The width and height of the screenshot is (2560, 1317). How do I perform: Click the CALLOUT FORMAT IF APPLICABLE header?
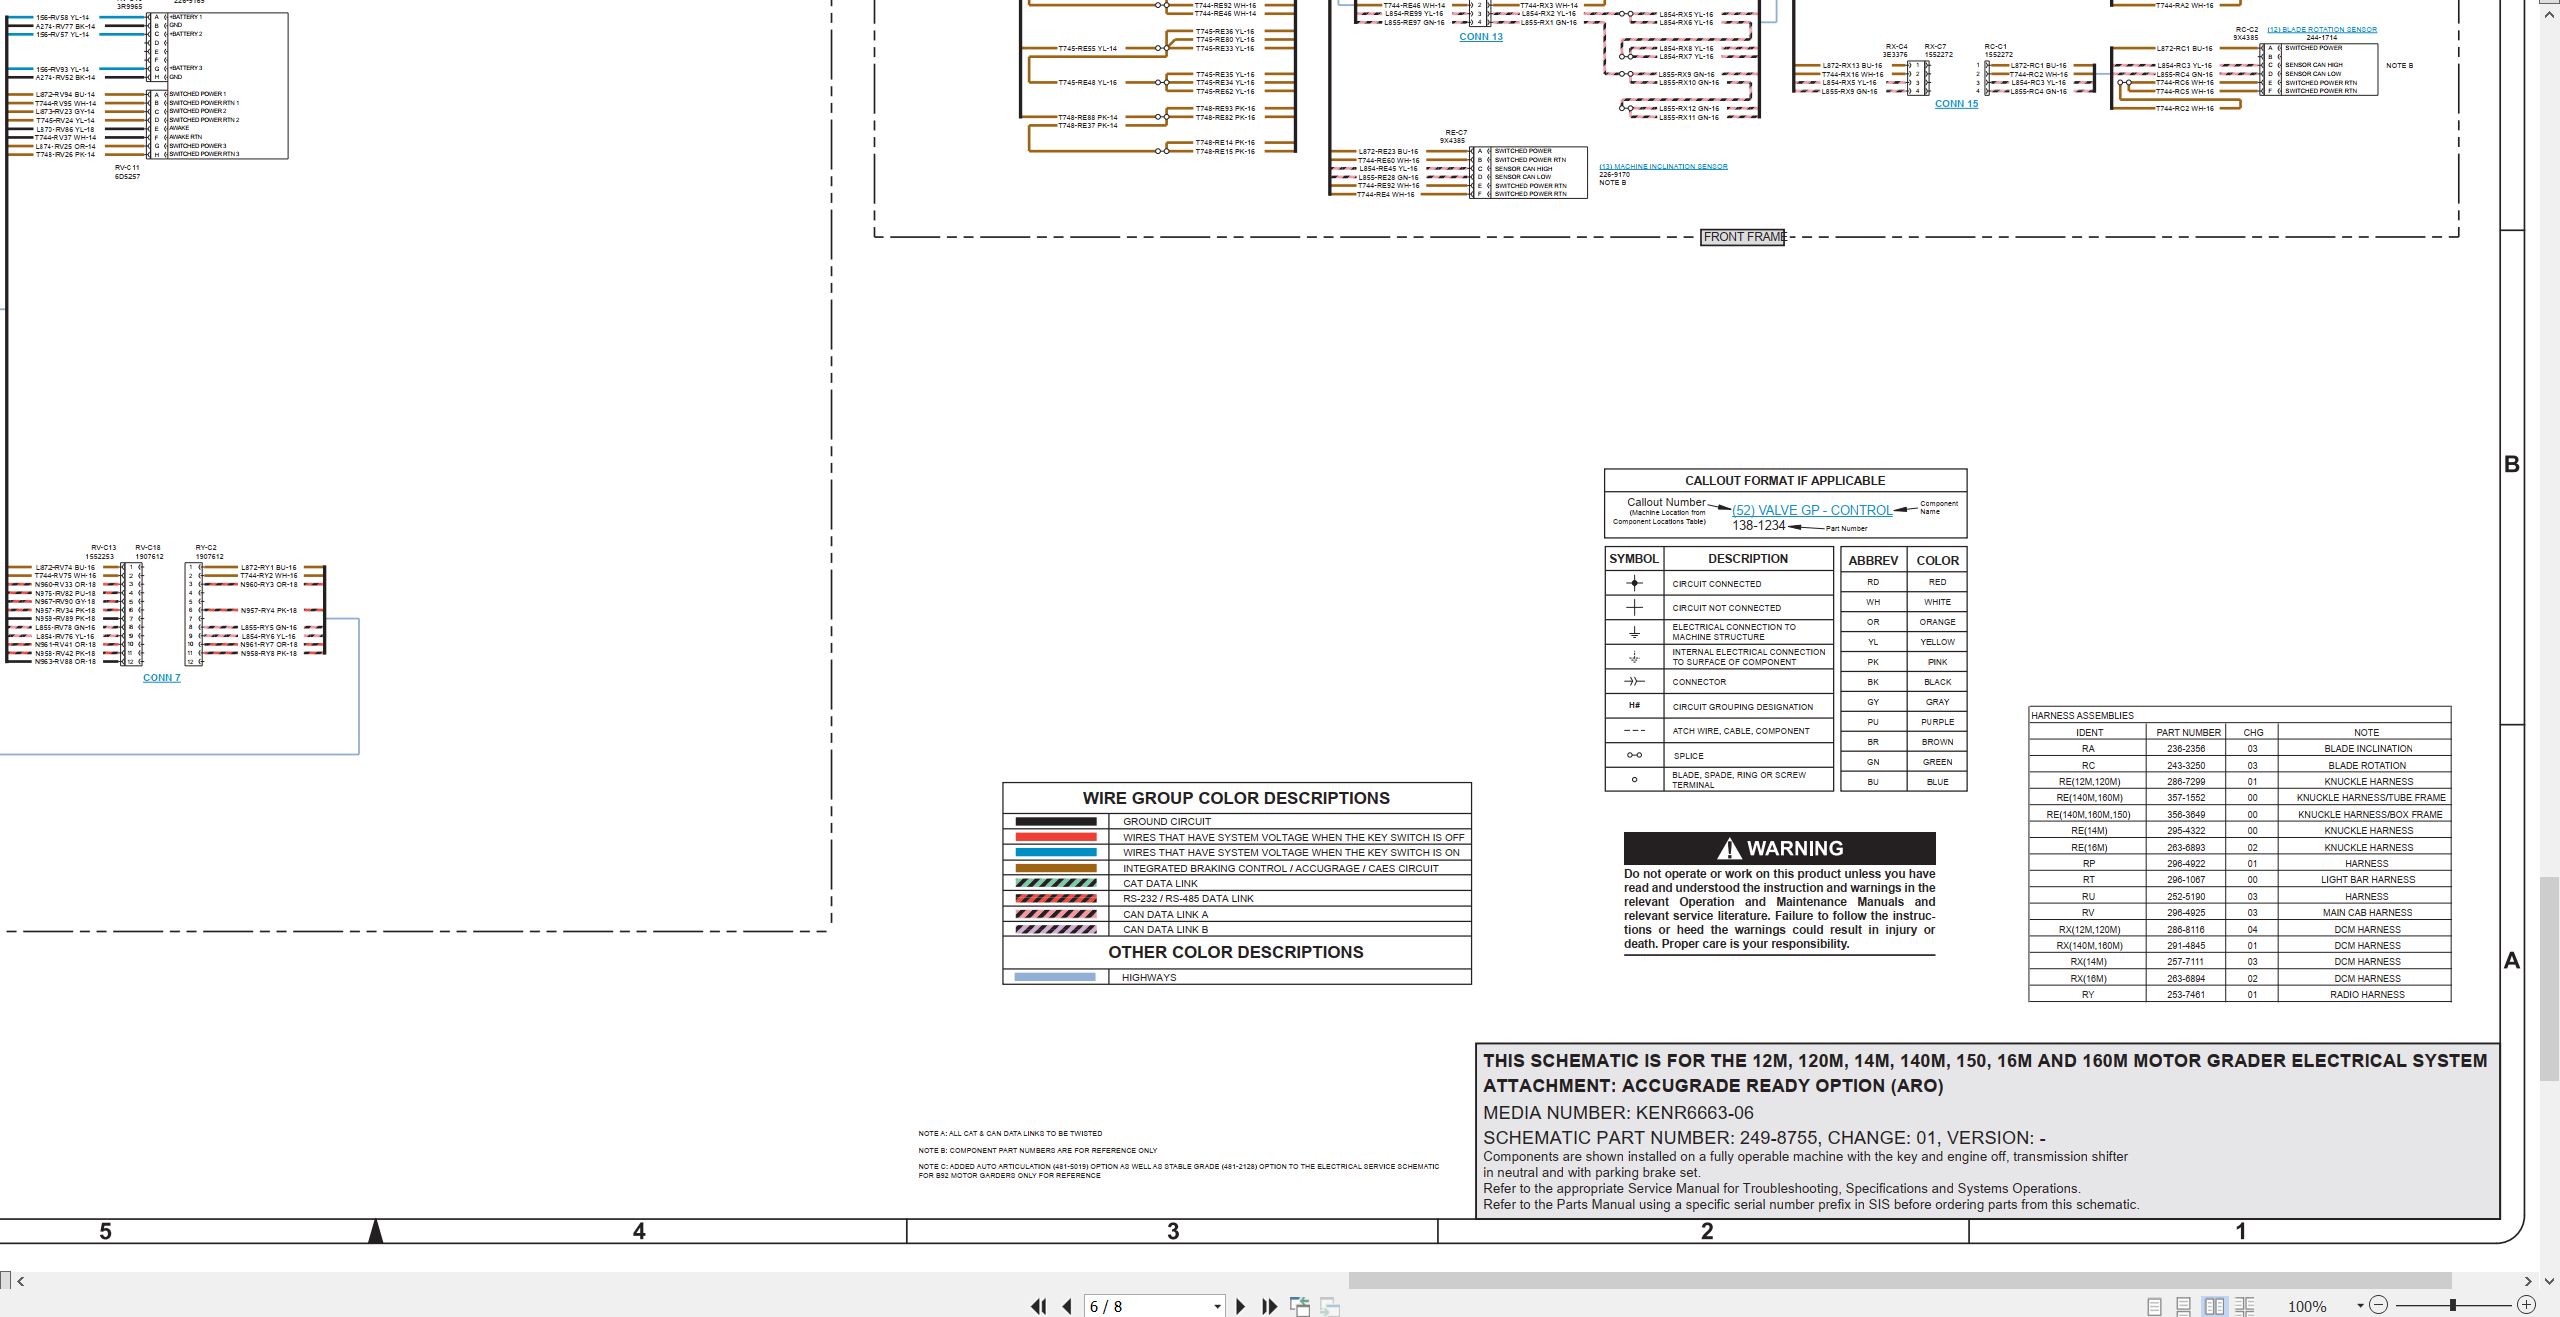click(1785, 481)
